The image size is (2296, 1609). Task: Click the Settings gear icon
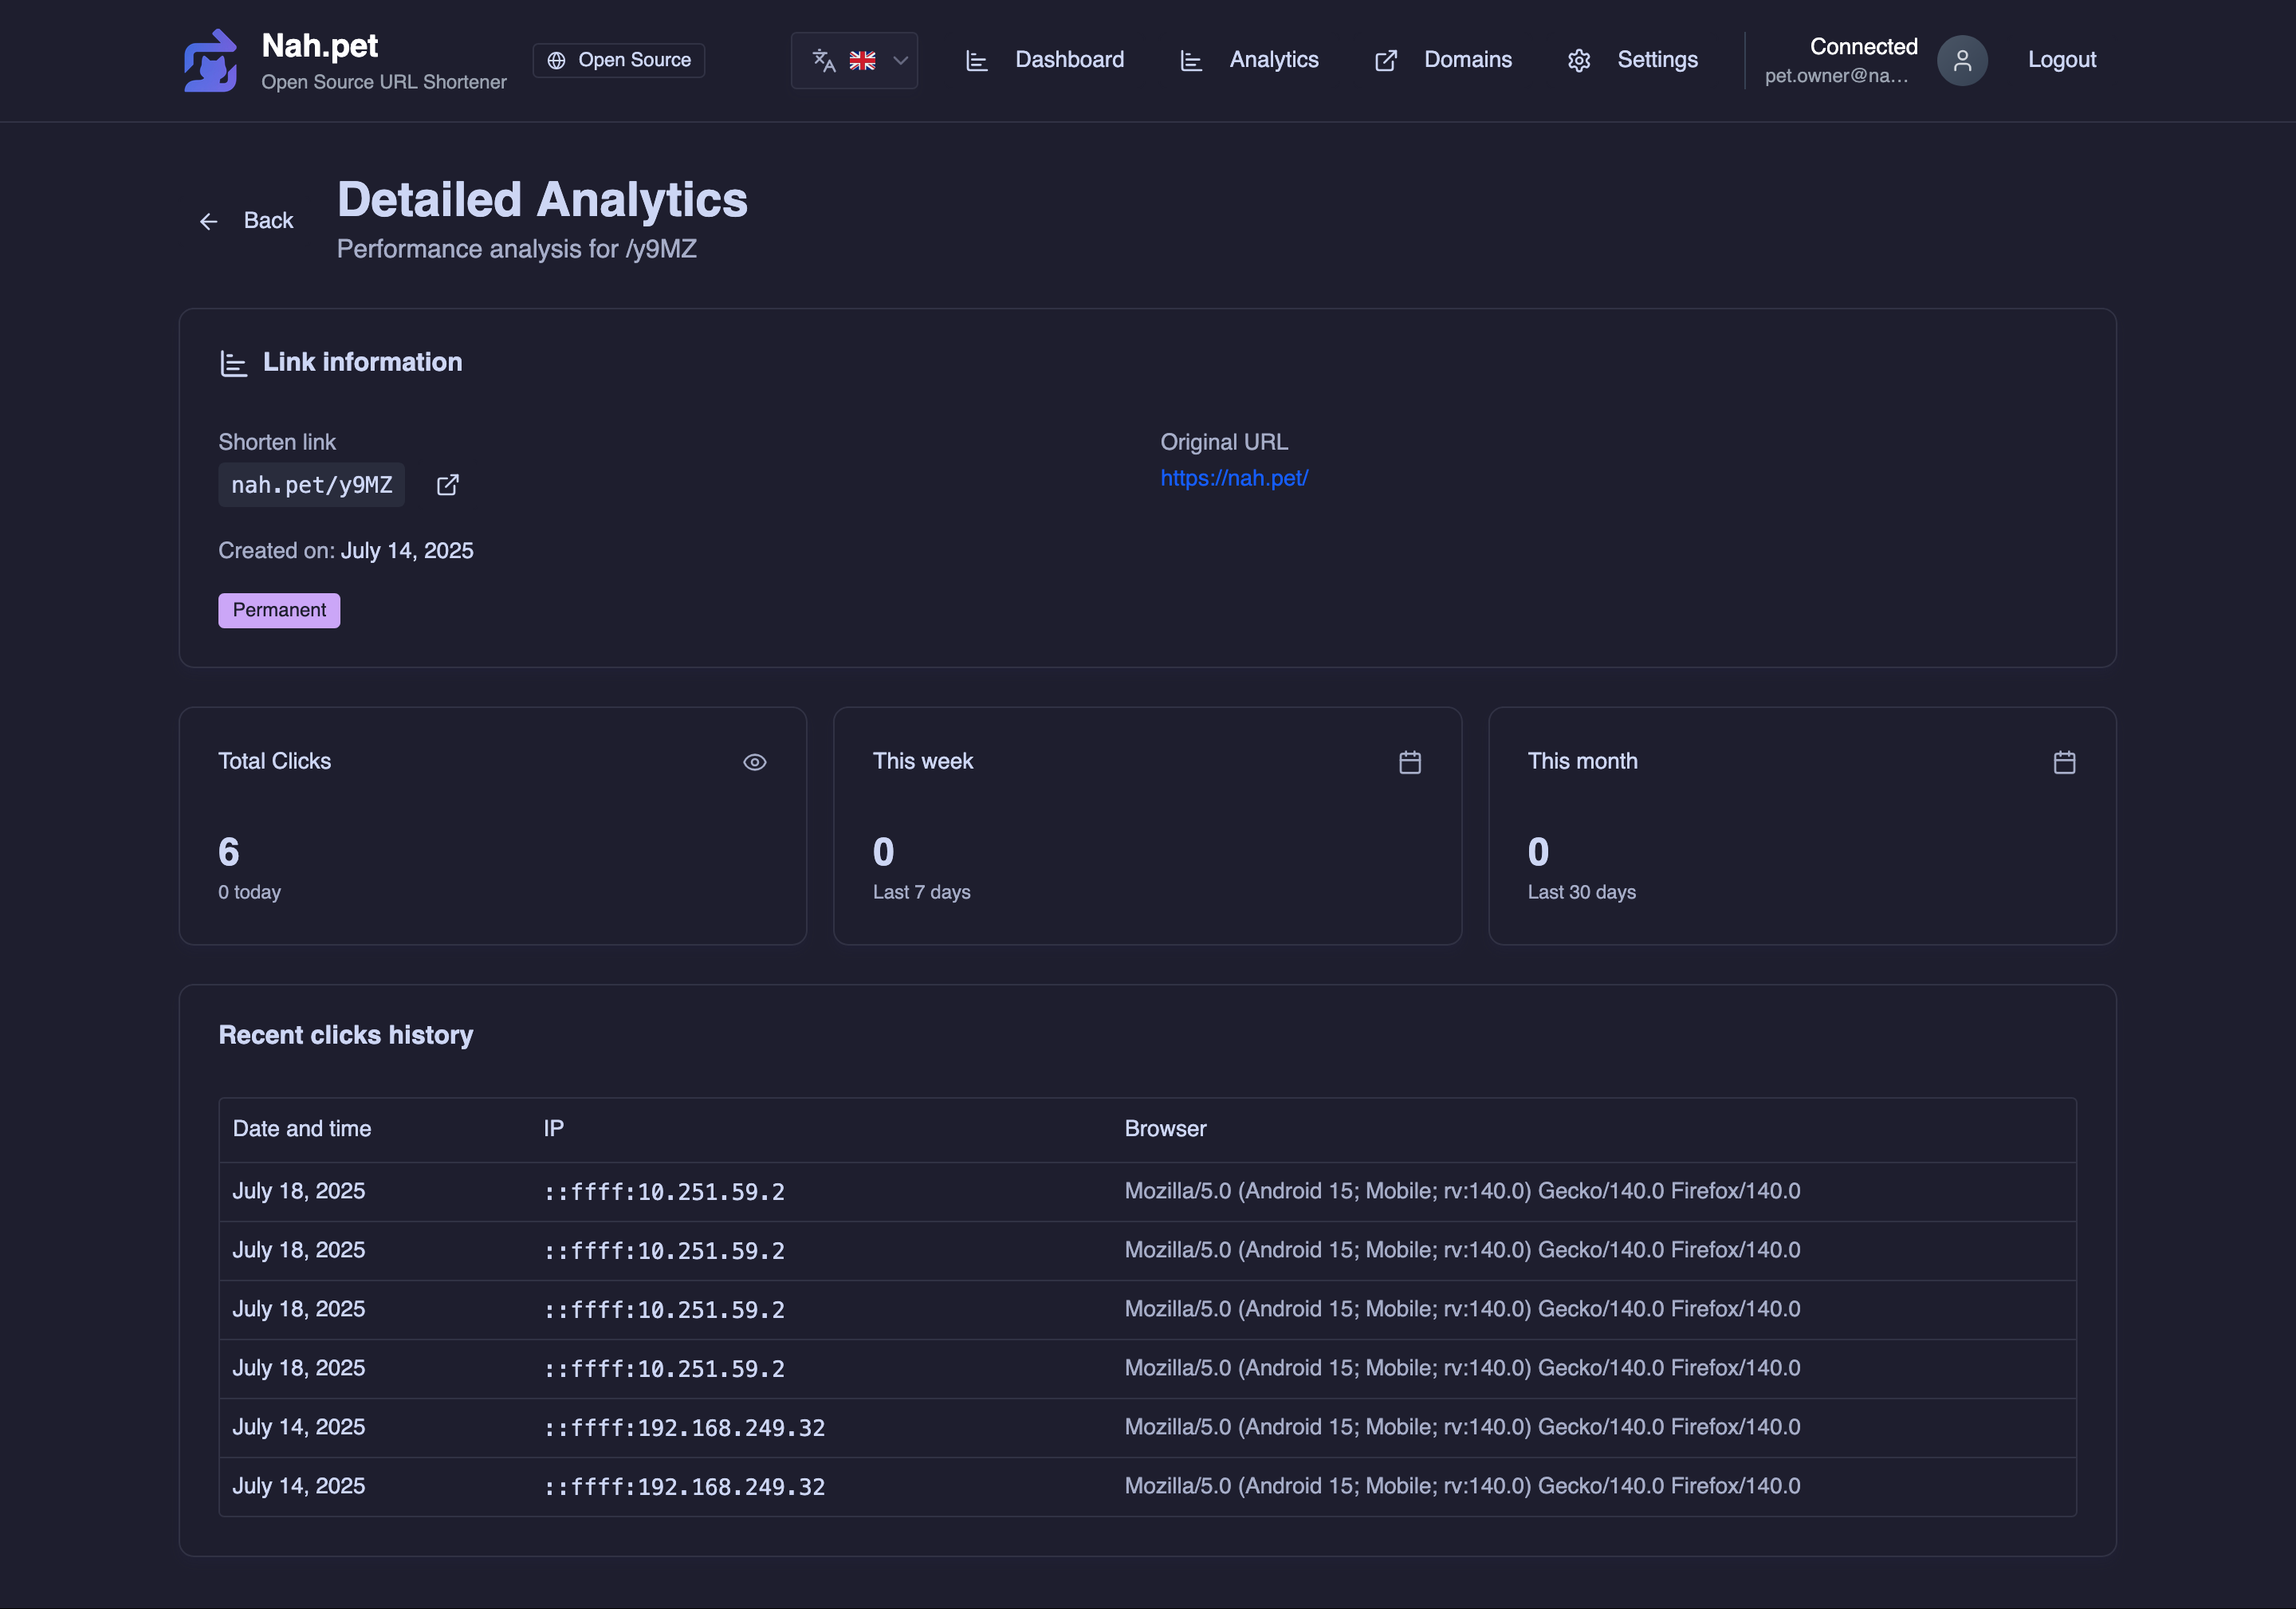1579,61
